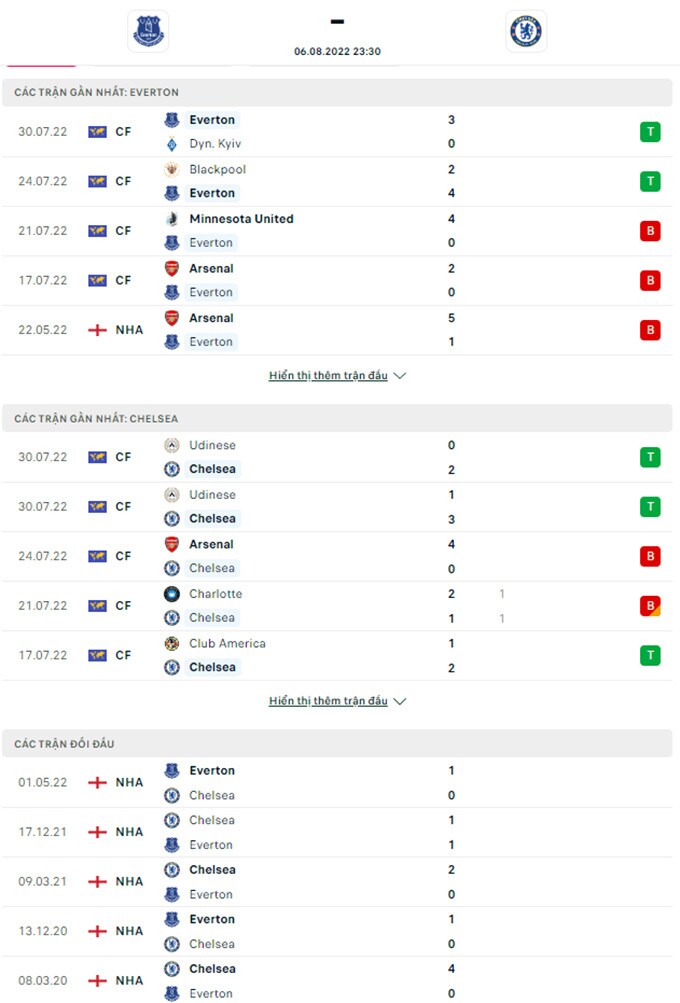This screenshot has width=680, height=1003.
Task: Click the Charlotte club badge
Action: click(x=172, y=594)
